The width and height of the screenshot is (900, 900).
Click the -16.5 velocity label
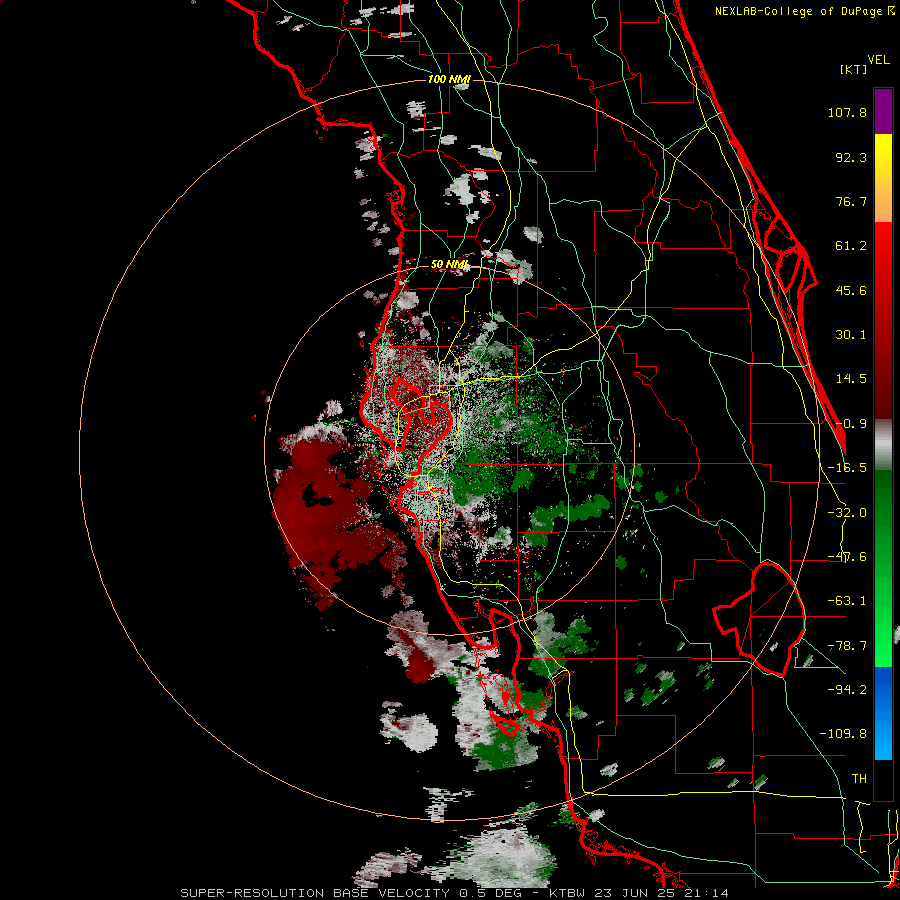[847, 468]
